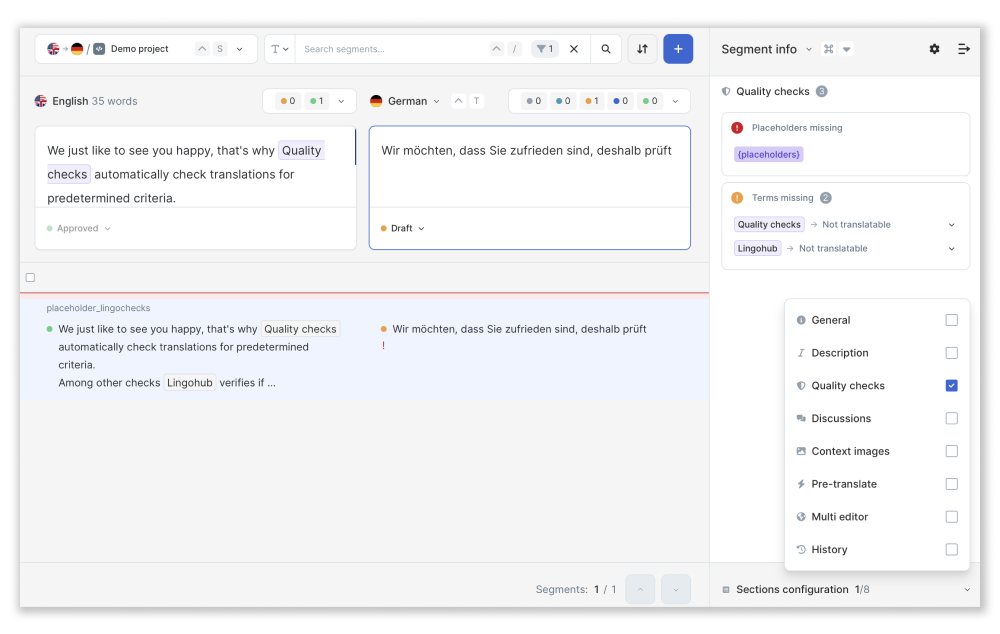1000x634 pixels.
Task: Expand German status counters dropdown
Action: 675,101
